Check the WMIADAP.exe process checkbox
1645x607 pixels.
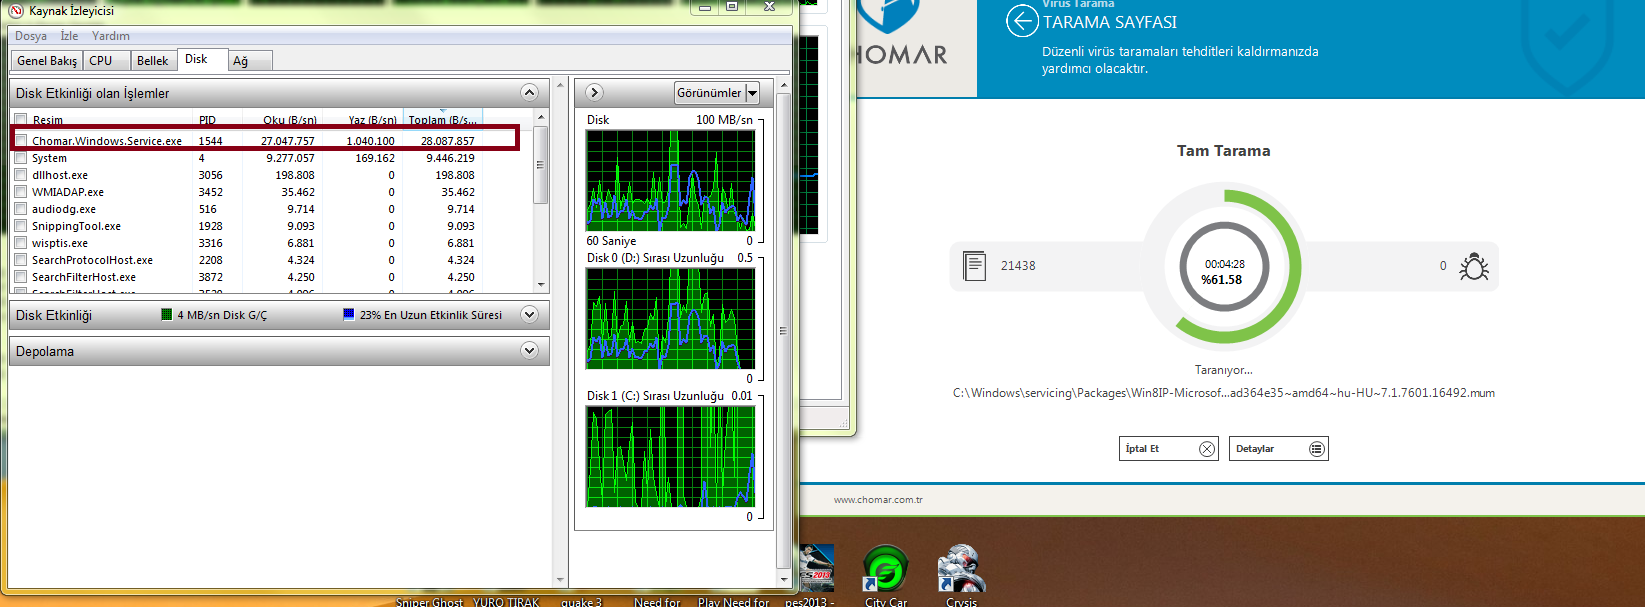point(21,192)
